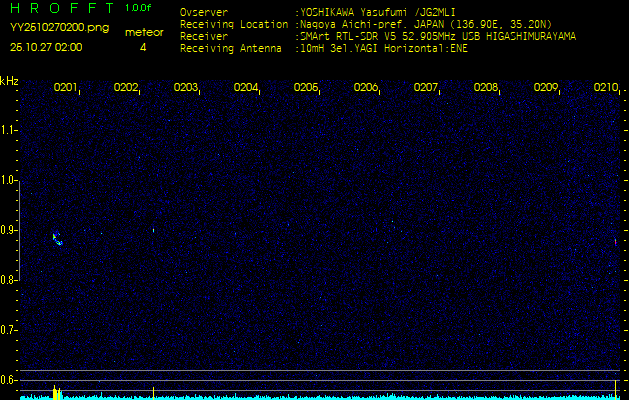Select the file name YY2510270200.png
This screenshot has width=629, height=400.
click(x=59, y=28)
